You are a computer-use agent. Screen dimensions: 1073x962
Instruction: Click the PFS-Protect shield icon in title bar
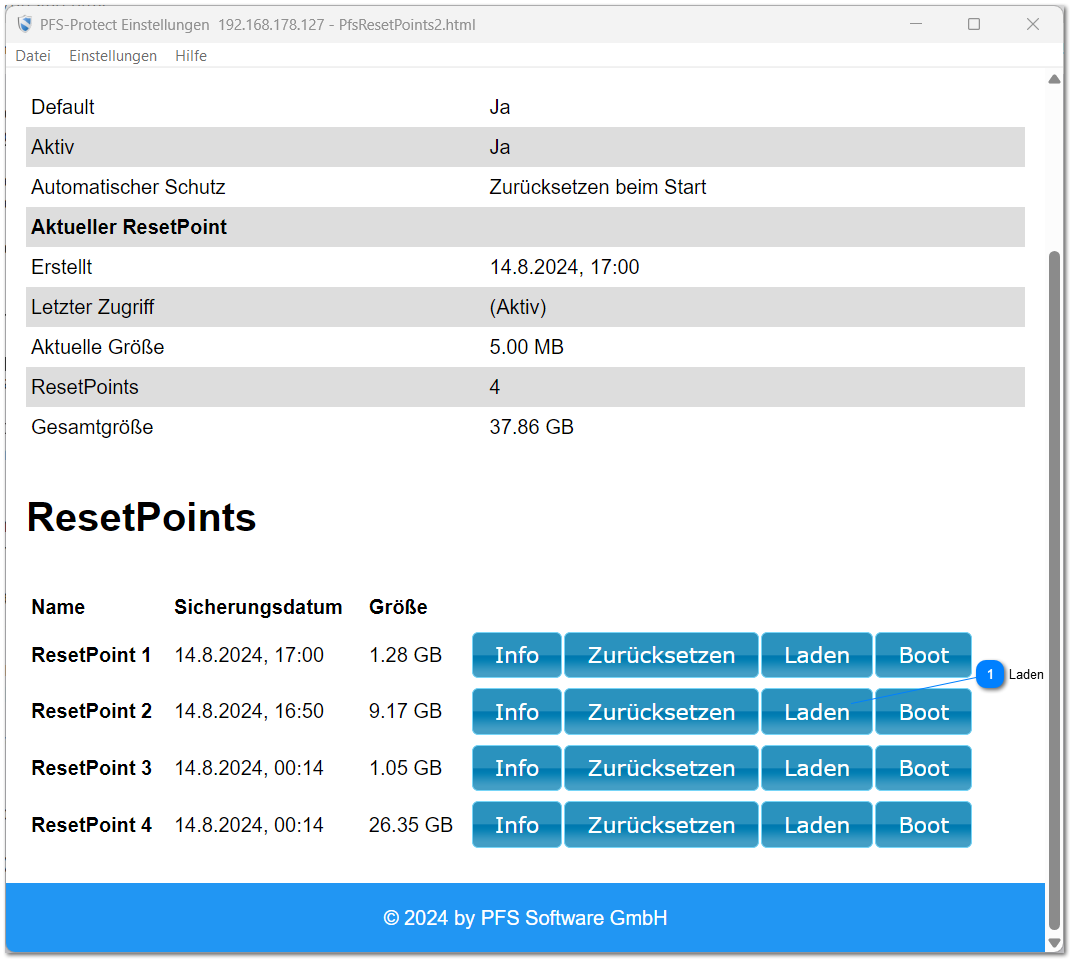(25, 24)
